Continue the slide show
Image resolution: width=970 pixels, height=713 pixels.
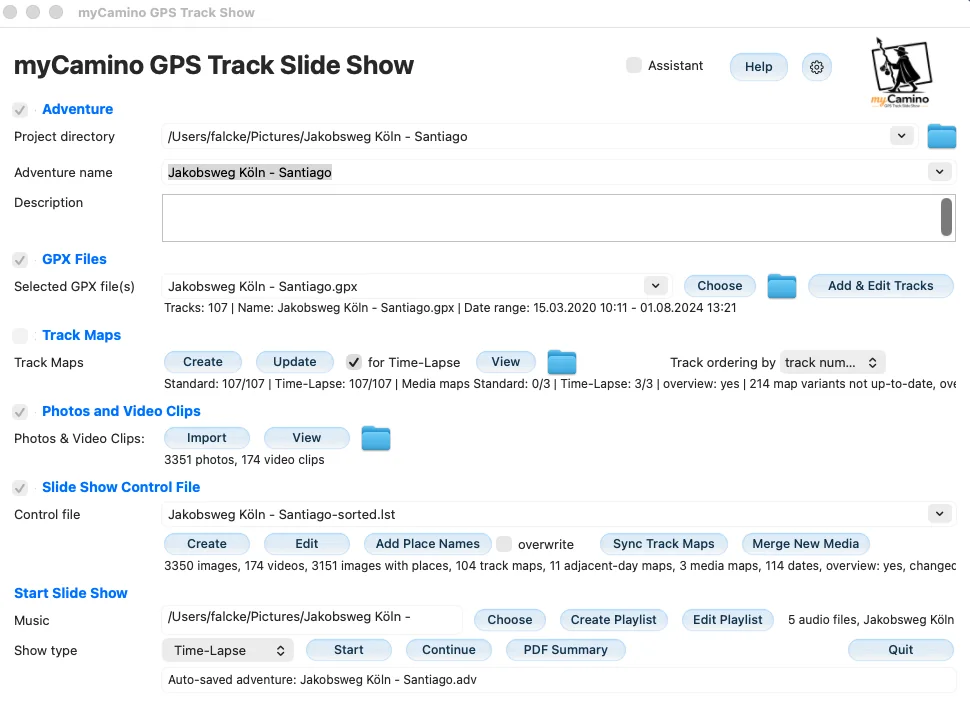point(449,650)
